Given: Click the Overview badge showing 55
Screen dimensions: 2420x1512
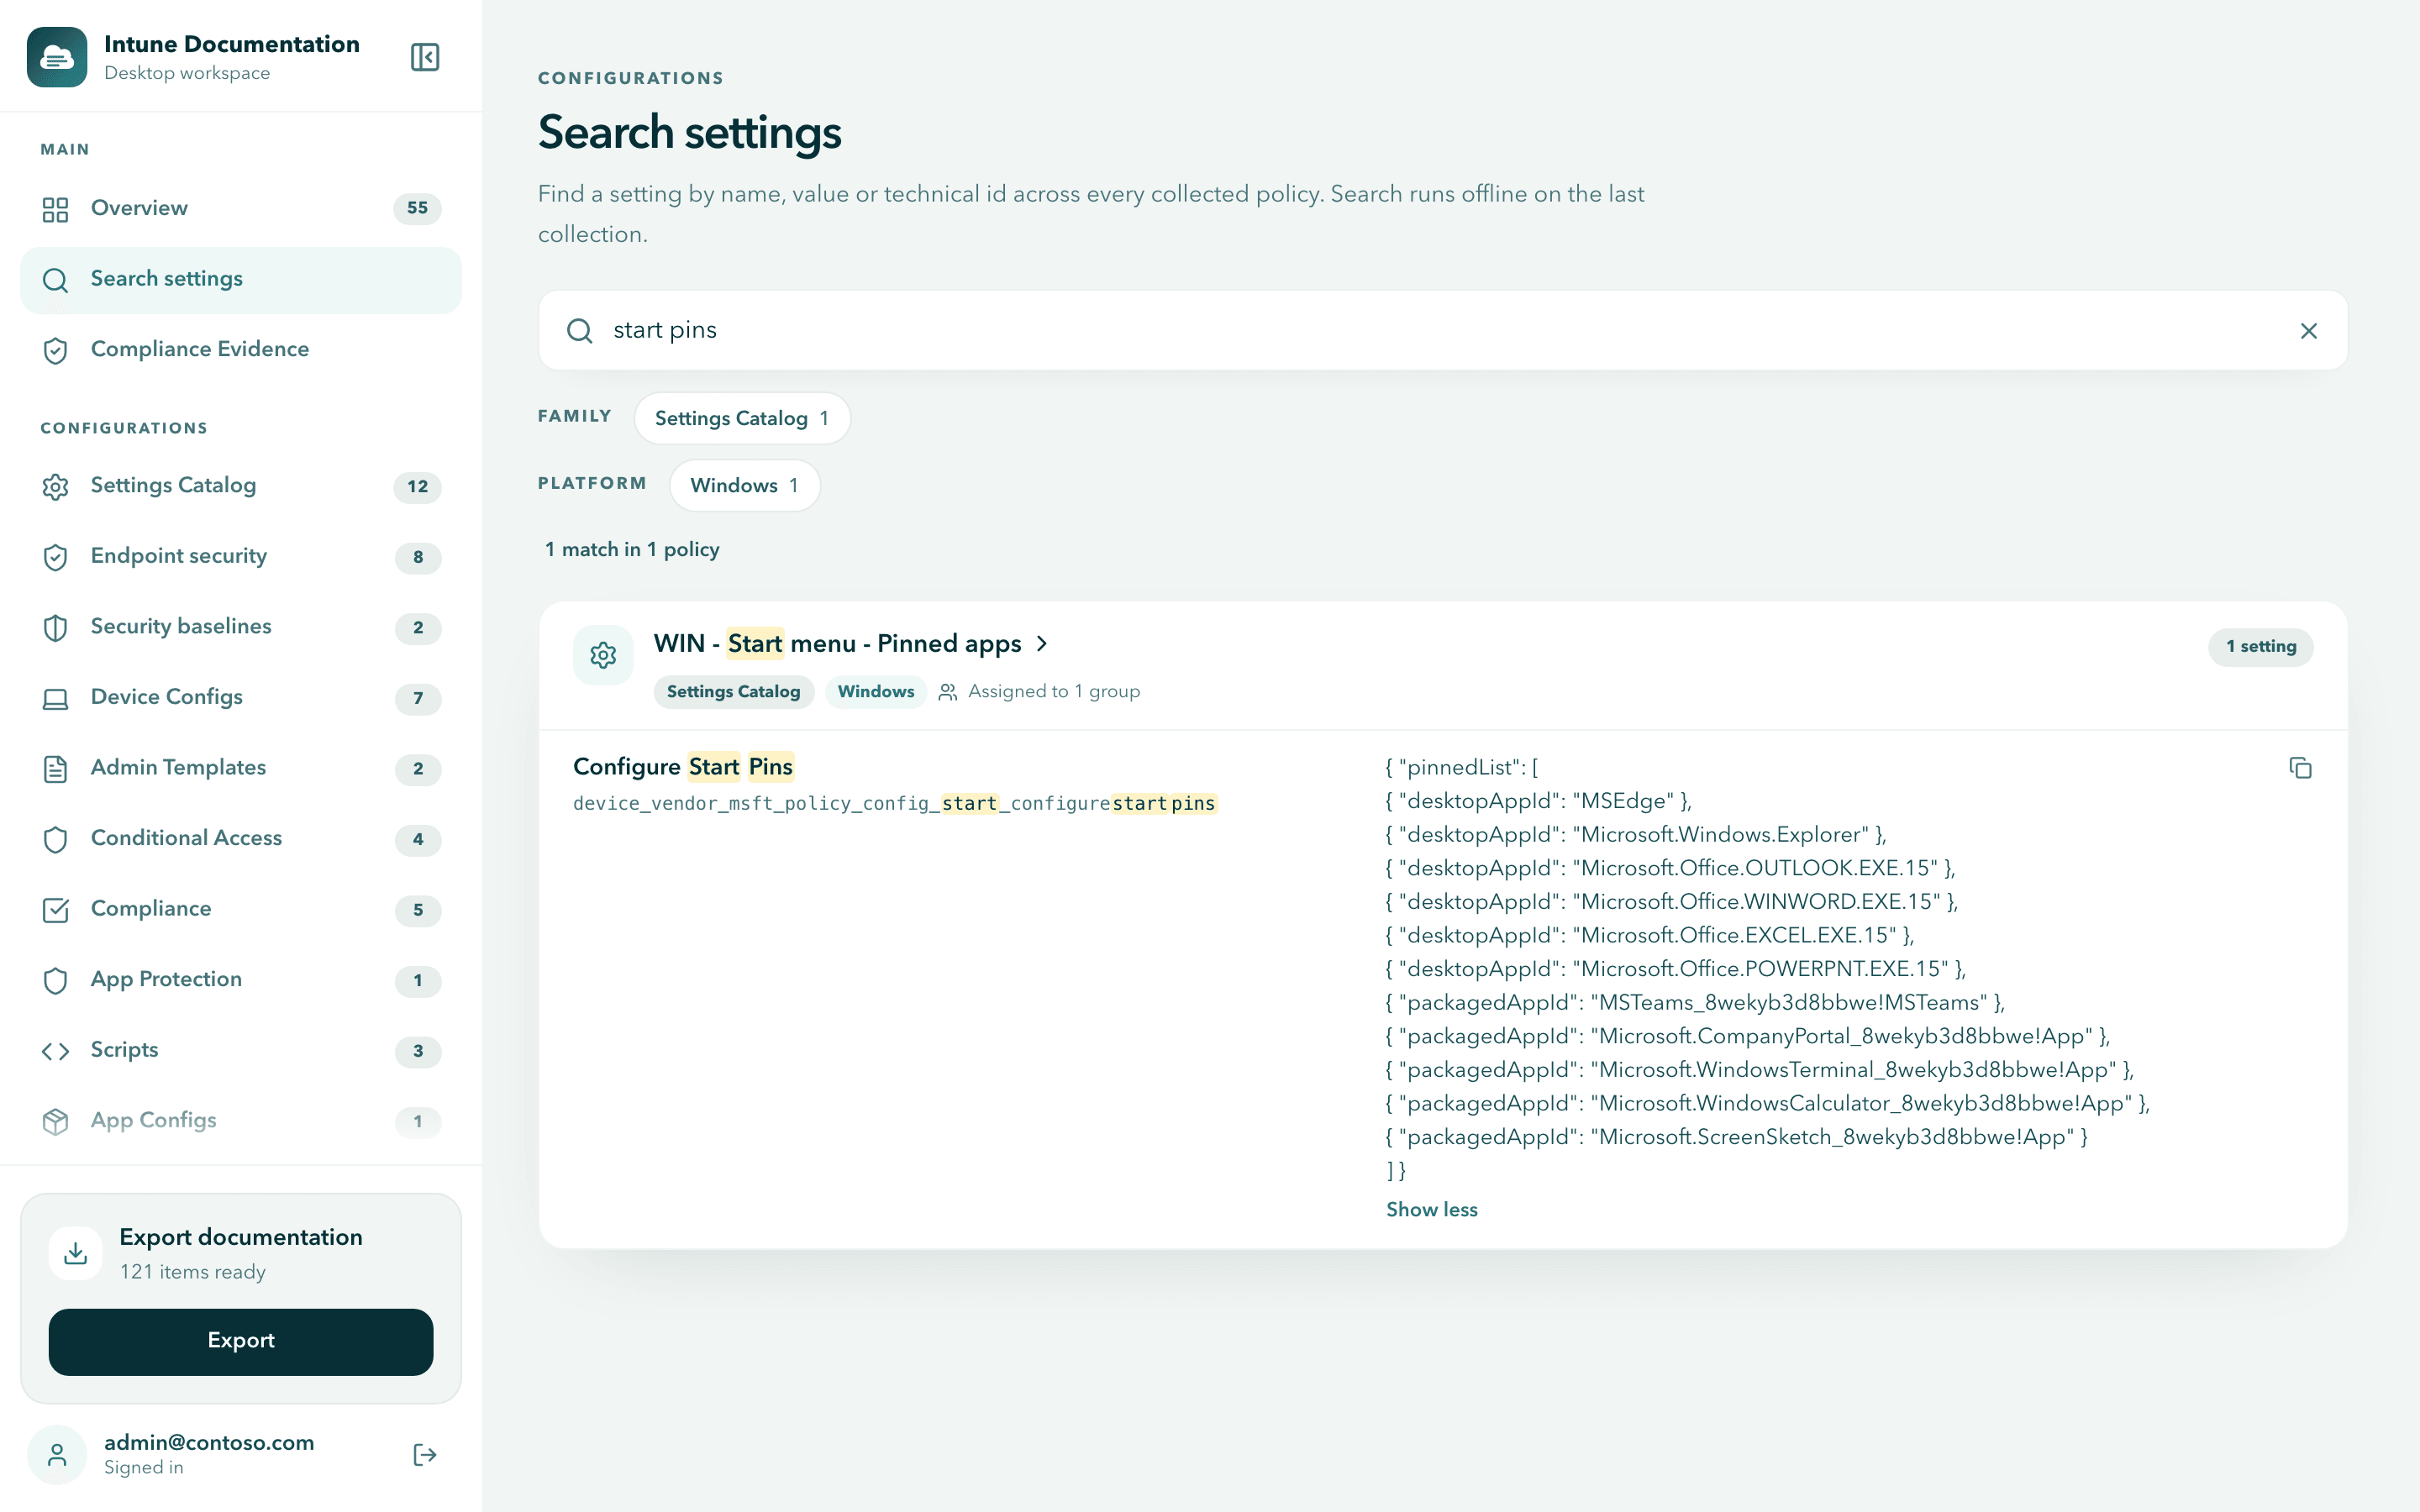Looking at the screenshot, I should click(417, 208).
